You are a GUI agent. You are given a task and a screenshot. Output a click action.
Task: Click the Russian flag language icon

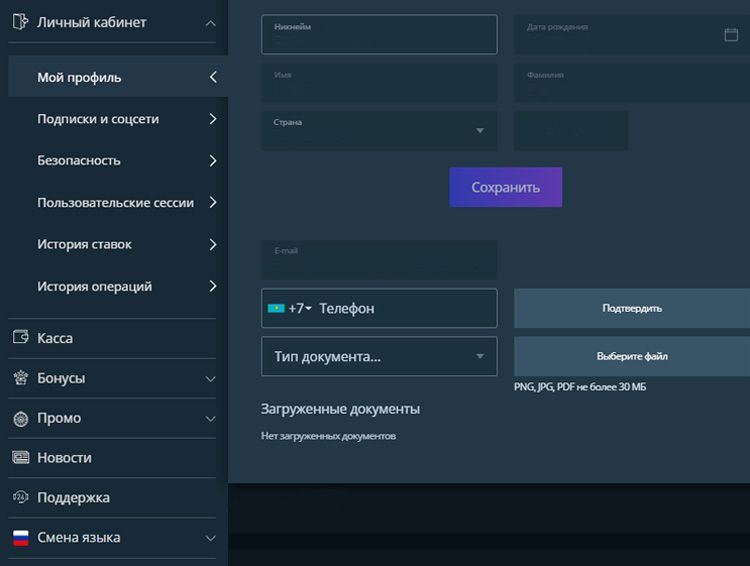coord(20,537)
